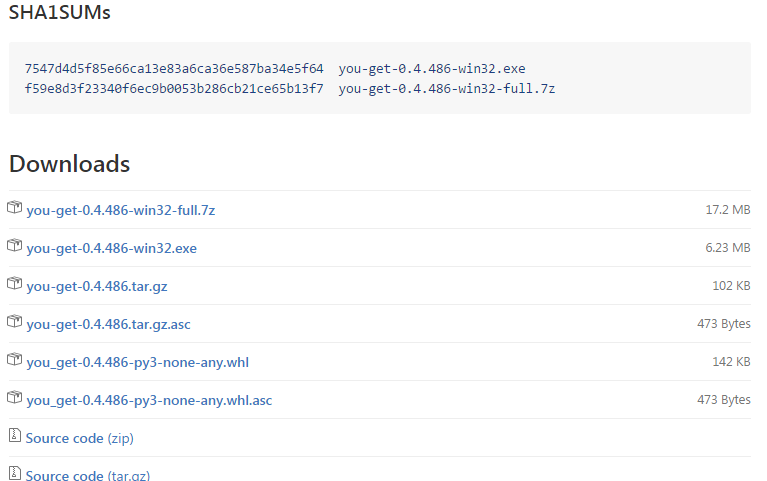The width and height of the screenshot is (767, 481).
Task: Click package icon beside you-get-0.4.486.tar.gz.asc
Action: point(15,321)
